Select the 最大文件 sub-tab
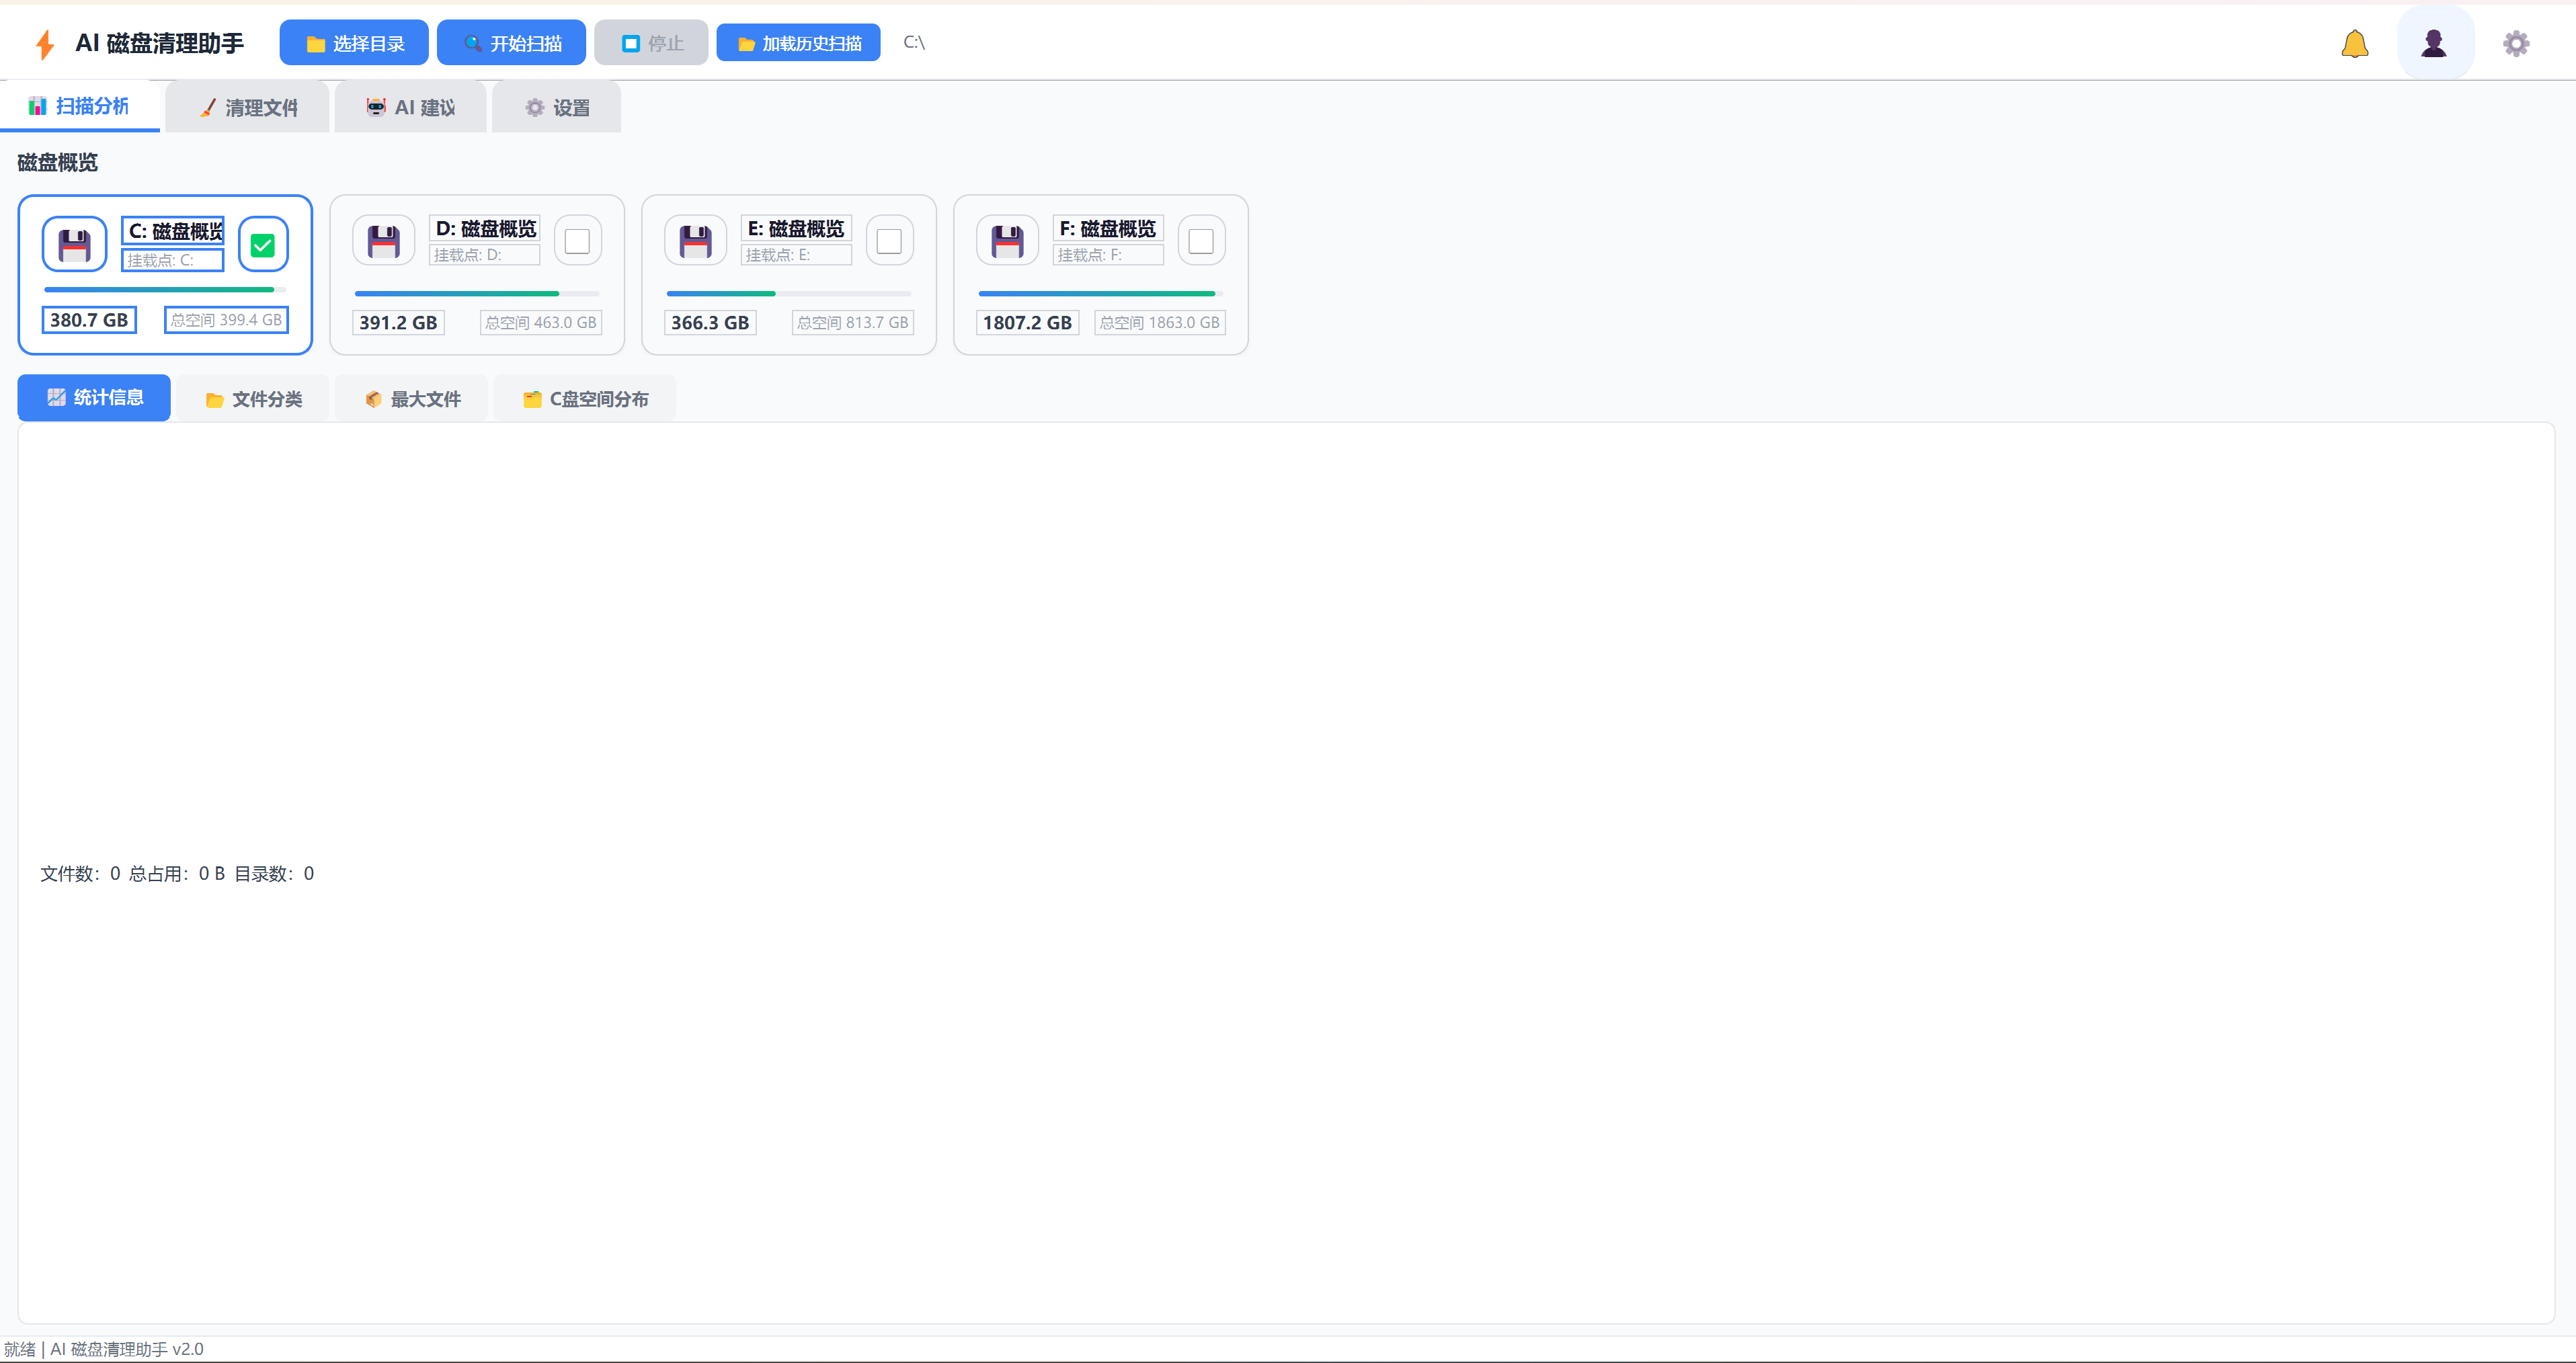Image resolution: width=2576 pixels, height=1363 pixels. tap(412, 399)
